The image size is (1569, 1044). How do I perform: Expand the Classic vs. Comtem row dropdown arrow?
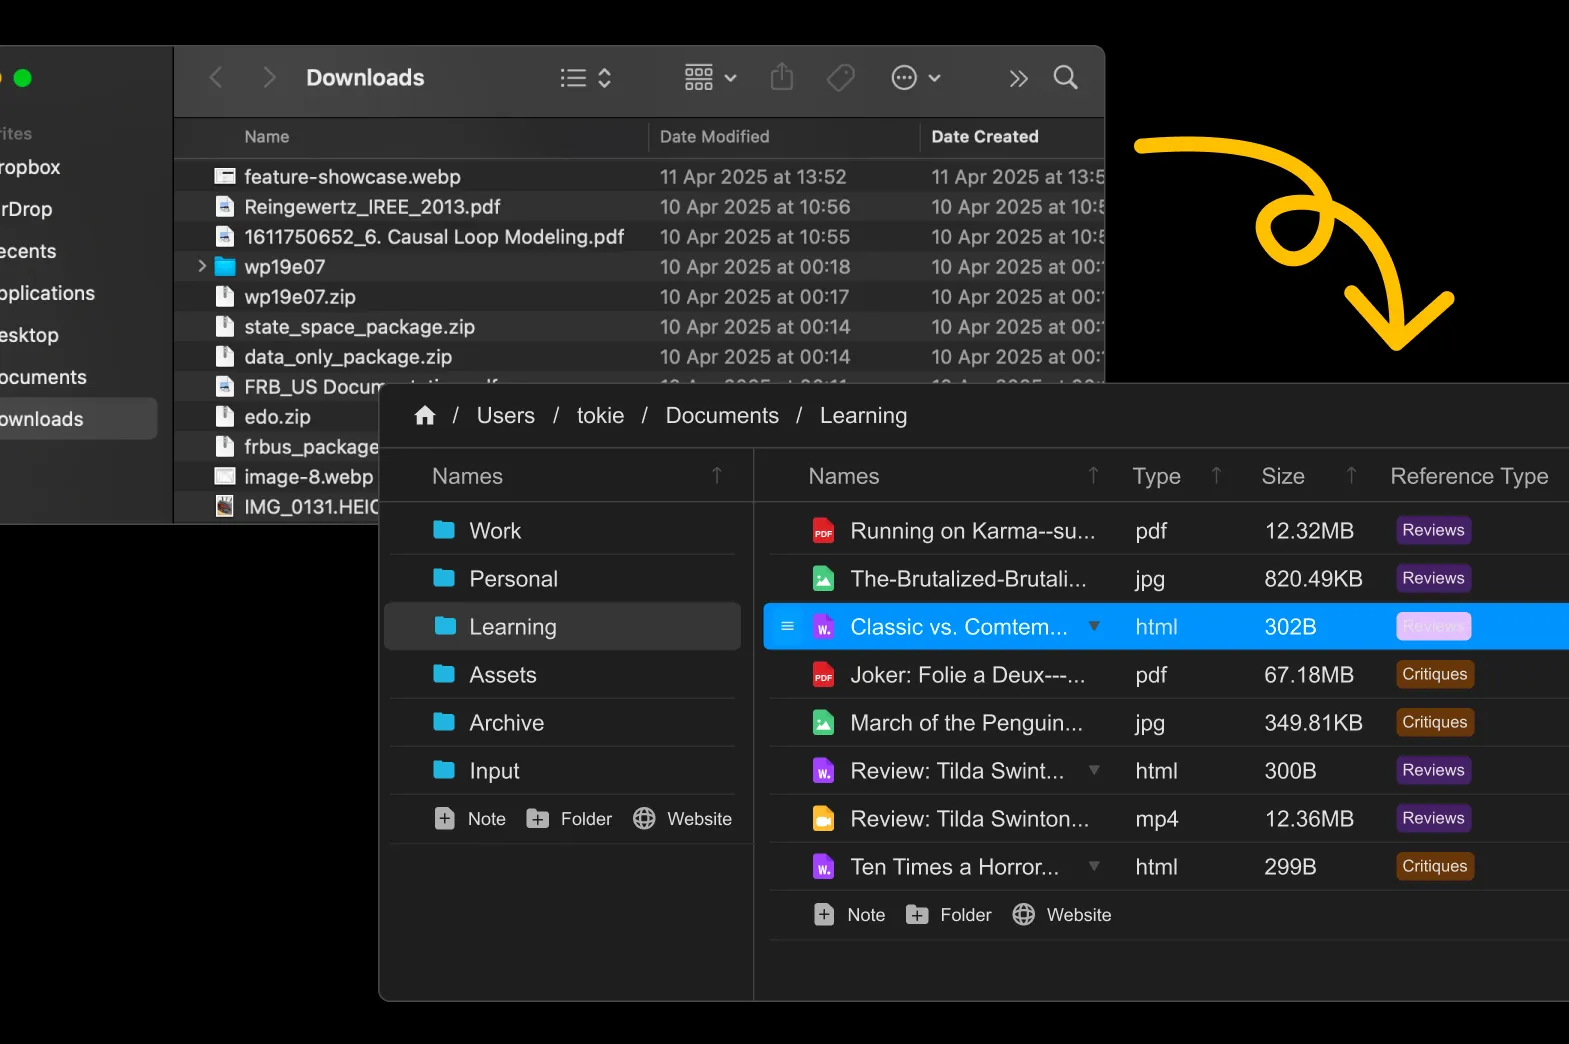tap(1094, 627)
